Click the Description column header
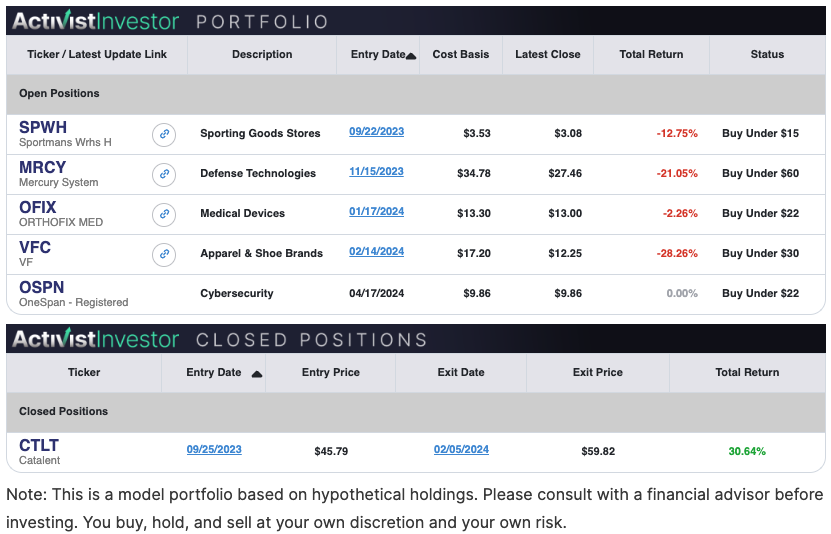The height and width of the screenshot is (534, 831). pyautogui.click(x=262, y=54)
